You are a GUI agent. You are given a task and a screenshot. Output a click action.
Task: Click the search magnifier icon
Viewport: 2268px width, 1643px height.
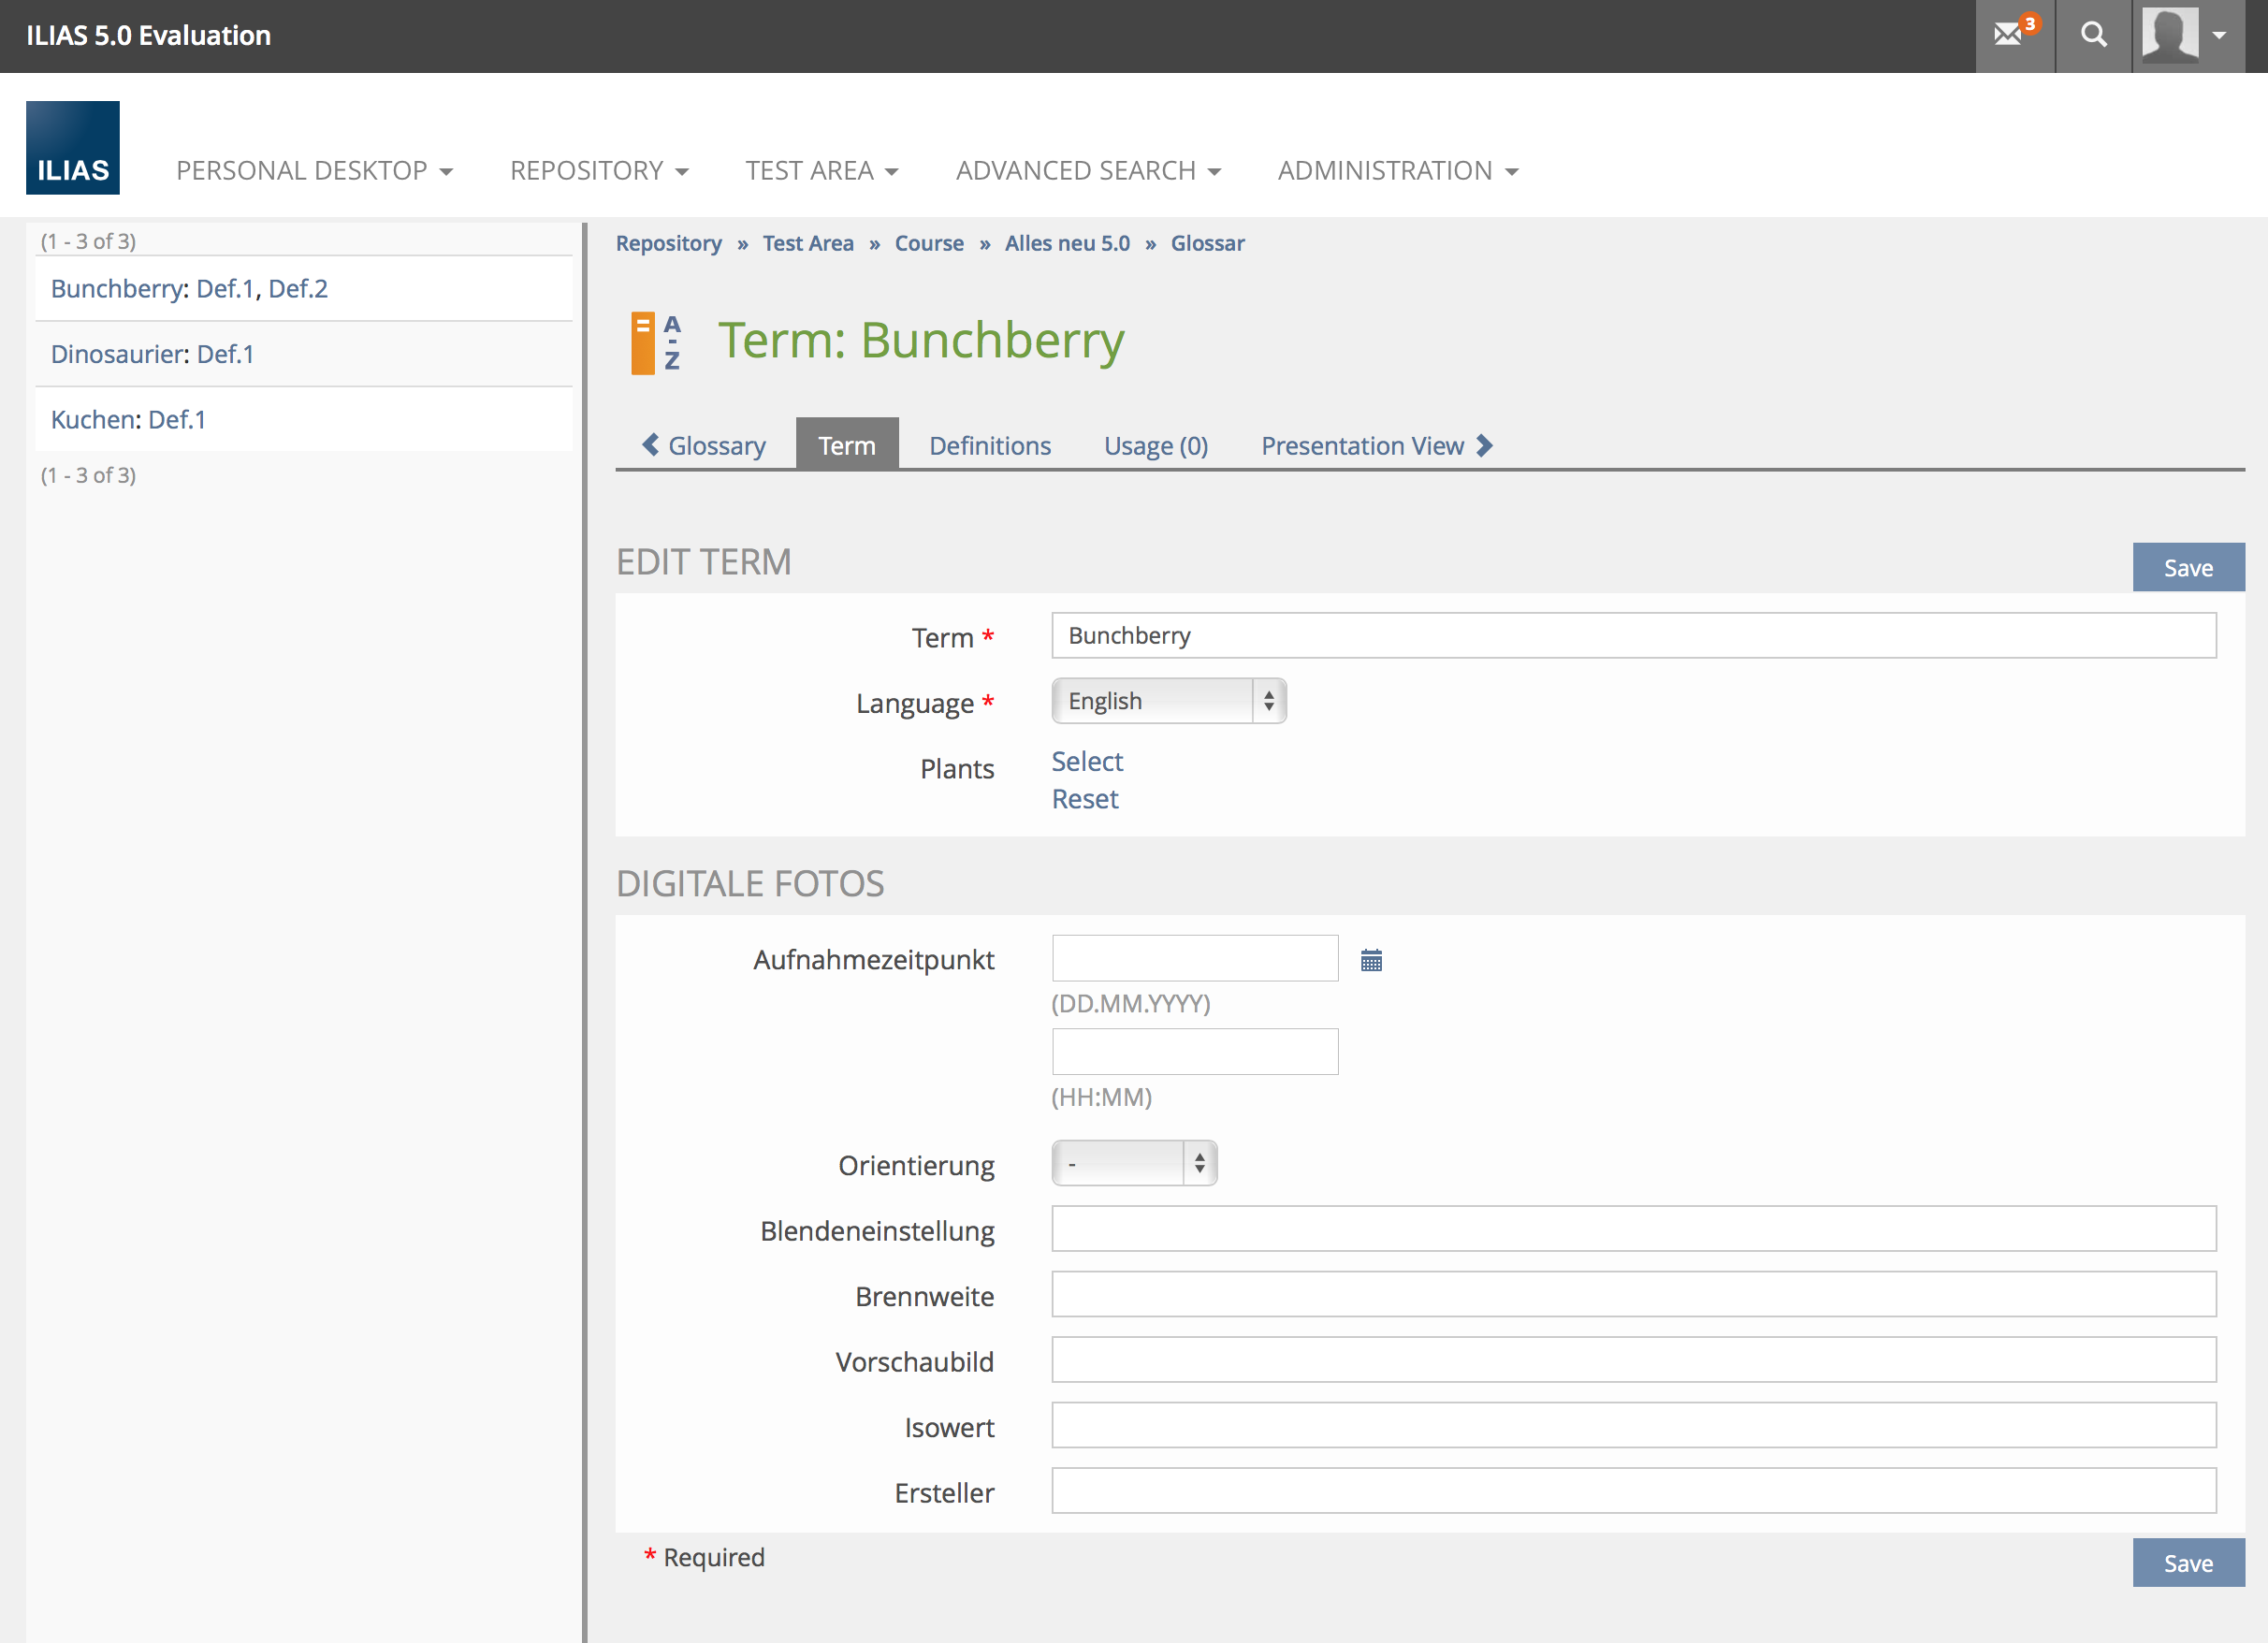tap(2093, 35)
